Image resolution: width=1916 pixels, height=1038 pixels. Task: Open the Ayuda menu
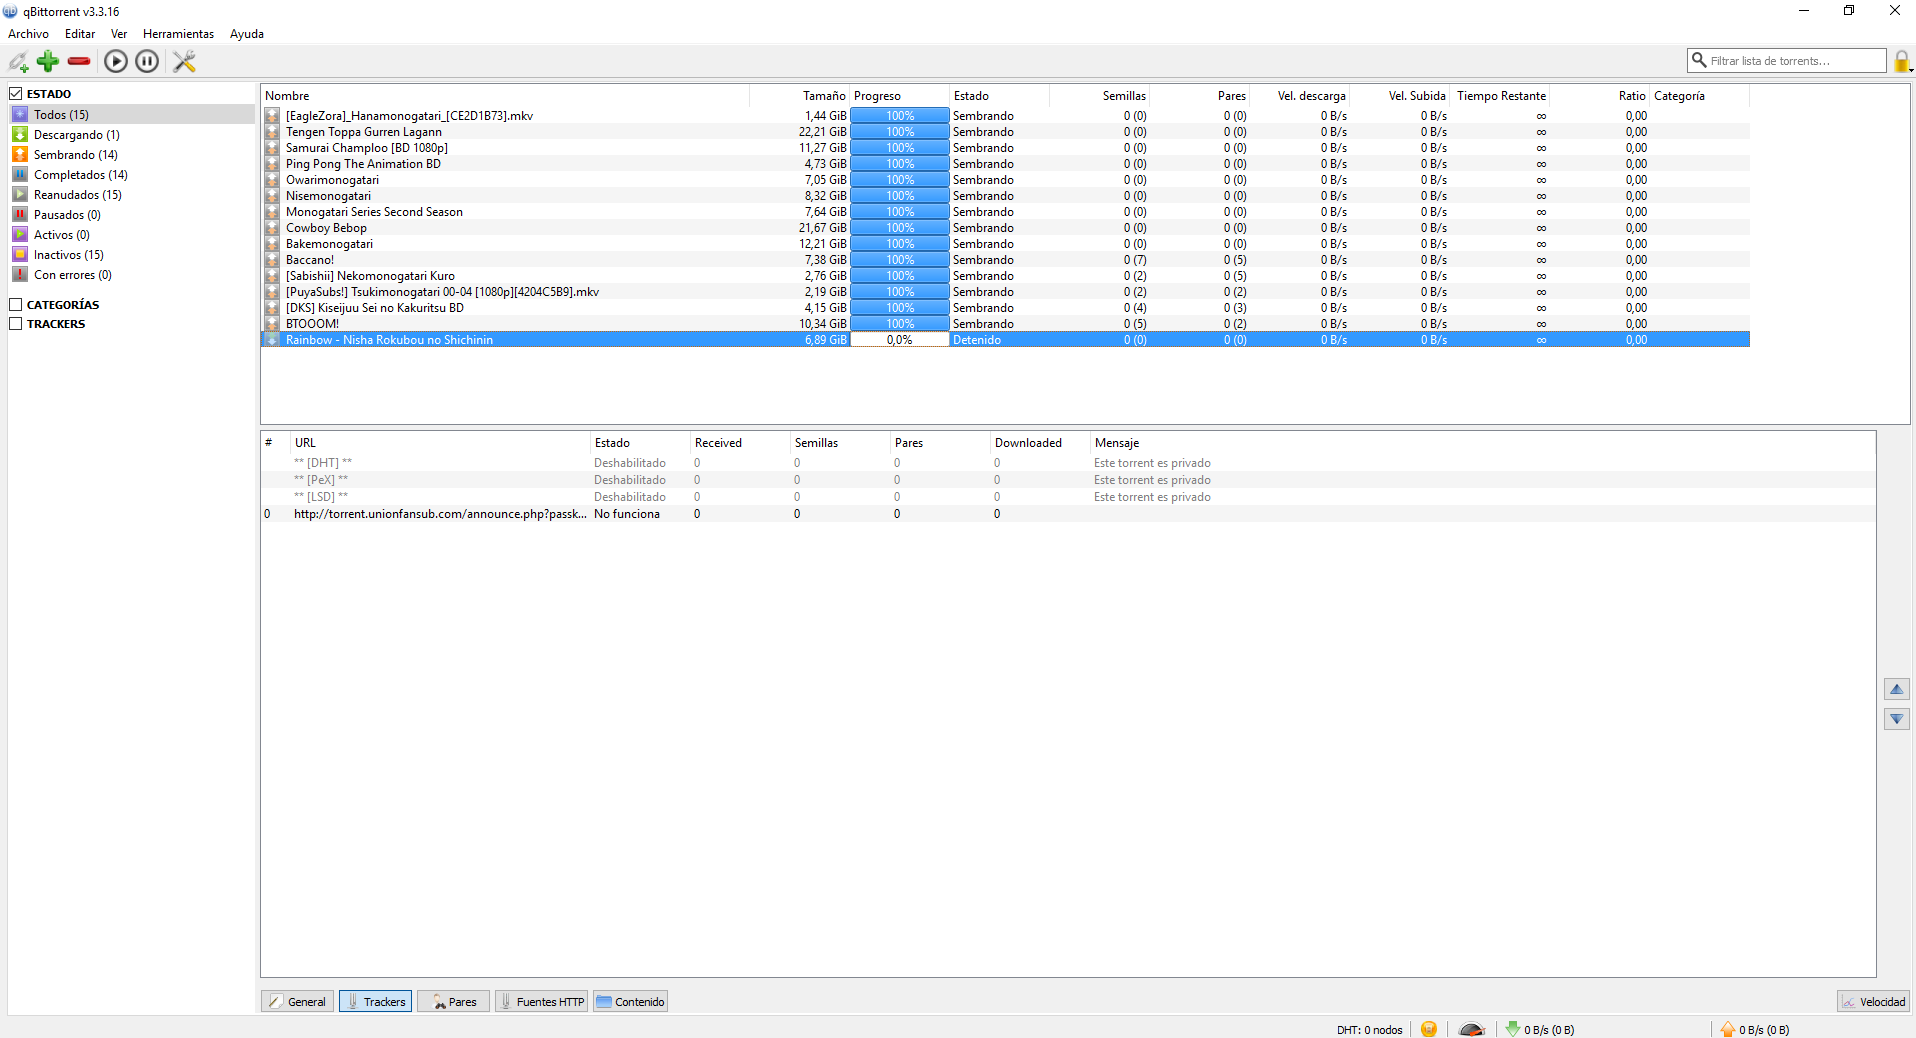pos(247,34)
